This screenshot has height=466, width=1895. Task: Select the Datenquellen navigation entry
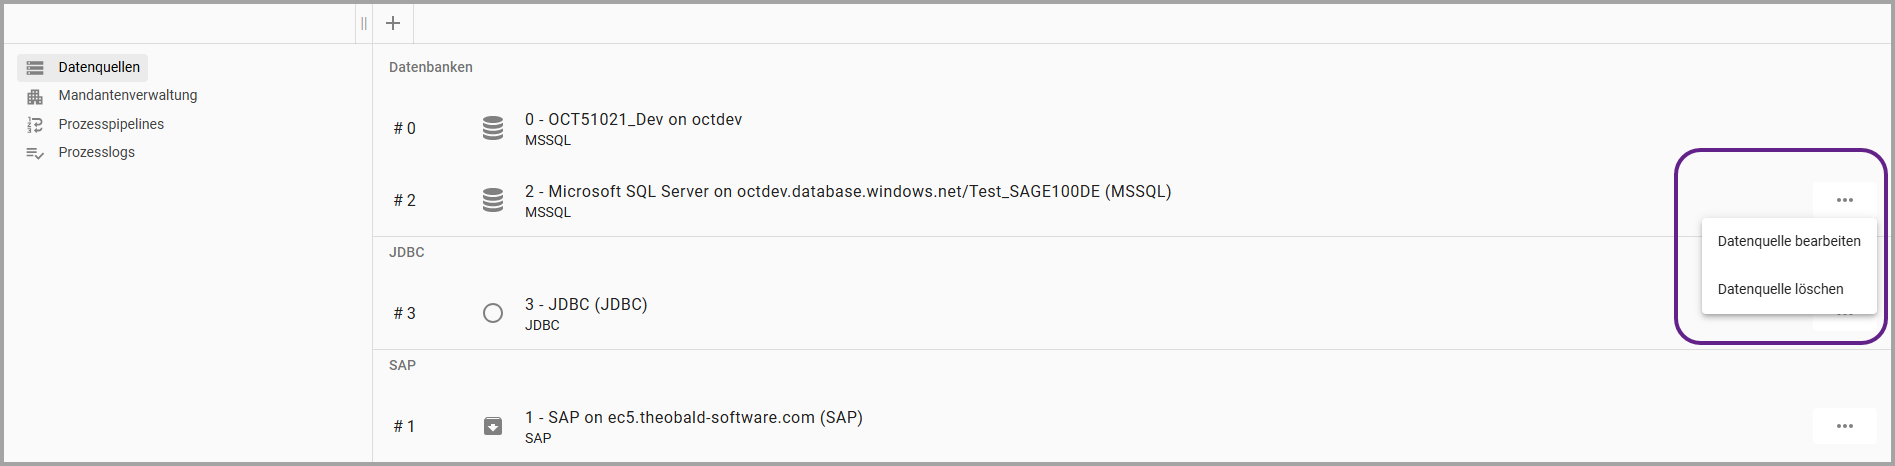click(99, 67)
